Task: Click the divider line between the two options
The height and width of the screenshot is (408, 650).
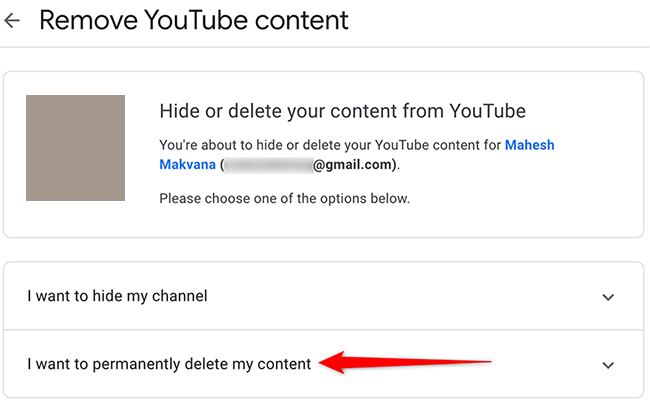Action: click(322, 330)
